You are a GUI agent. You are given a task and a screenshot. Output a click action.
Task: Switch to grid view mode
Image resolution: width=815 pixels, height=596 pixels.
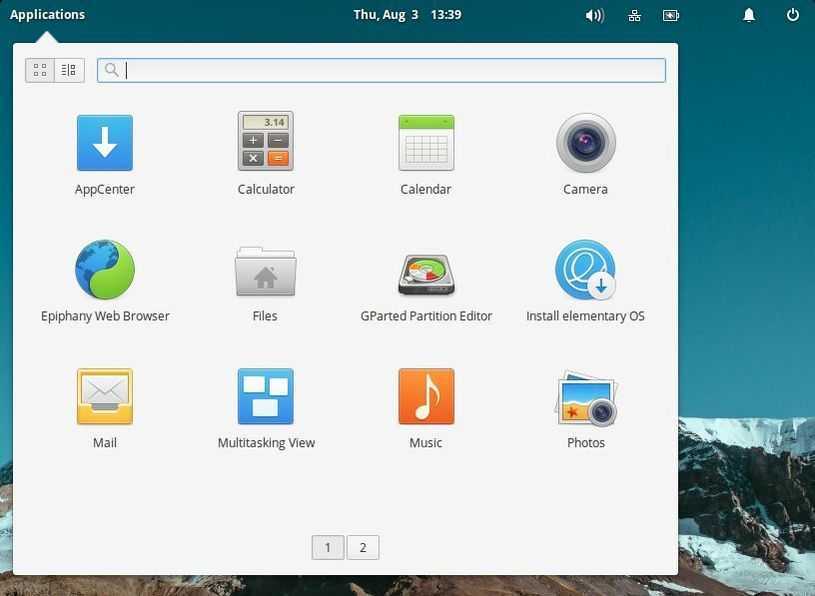40,70
